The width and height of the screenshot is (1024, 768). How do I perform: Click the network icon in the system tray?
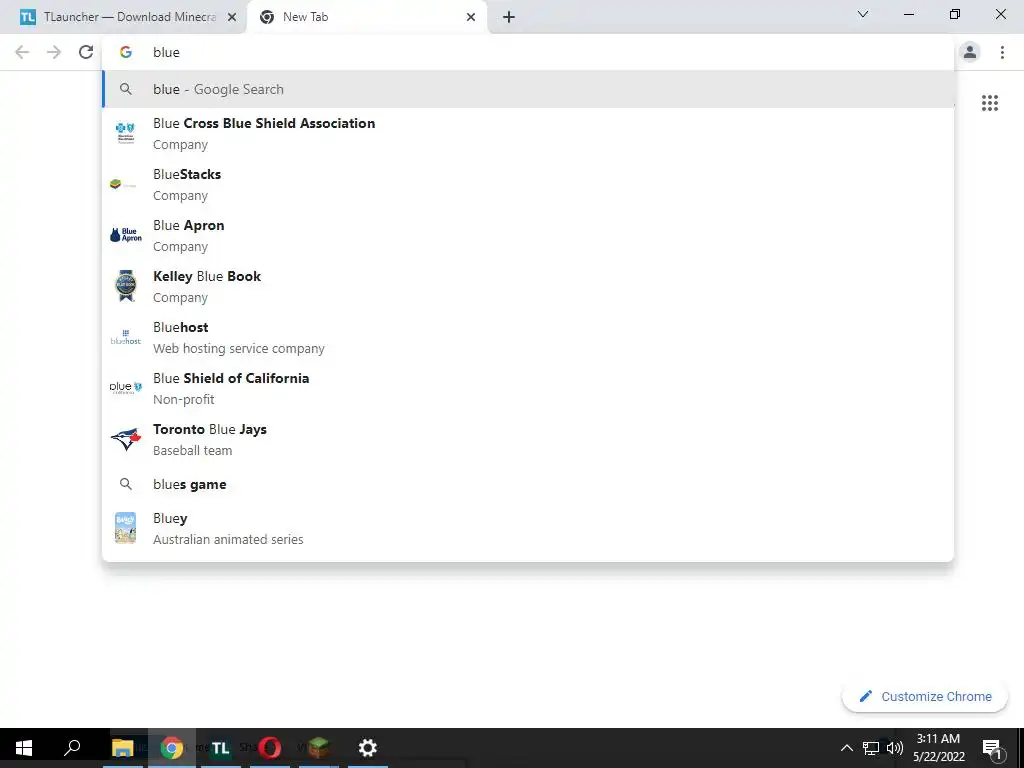[871, 748]
